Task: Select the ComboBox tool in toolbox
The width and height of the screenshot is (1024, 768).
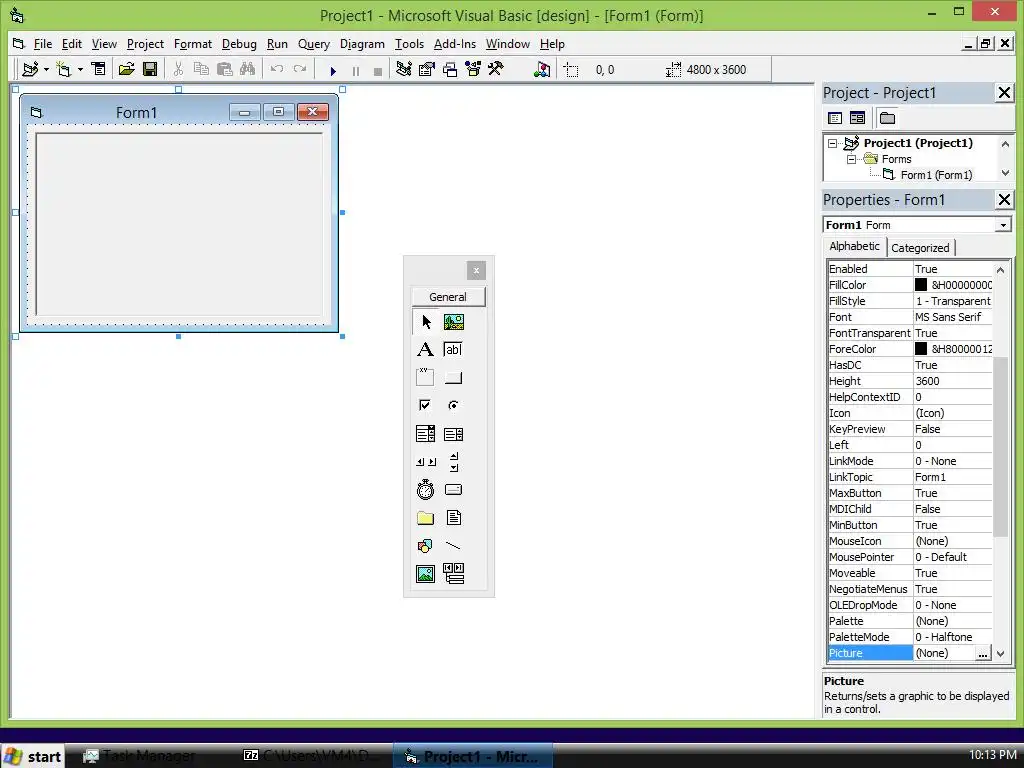Action: click(x=426, y=434)
